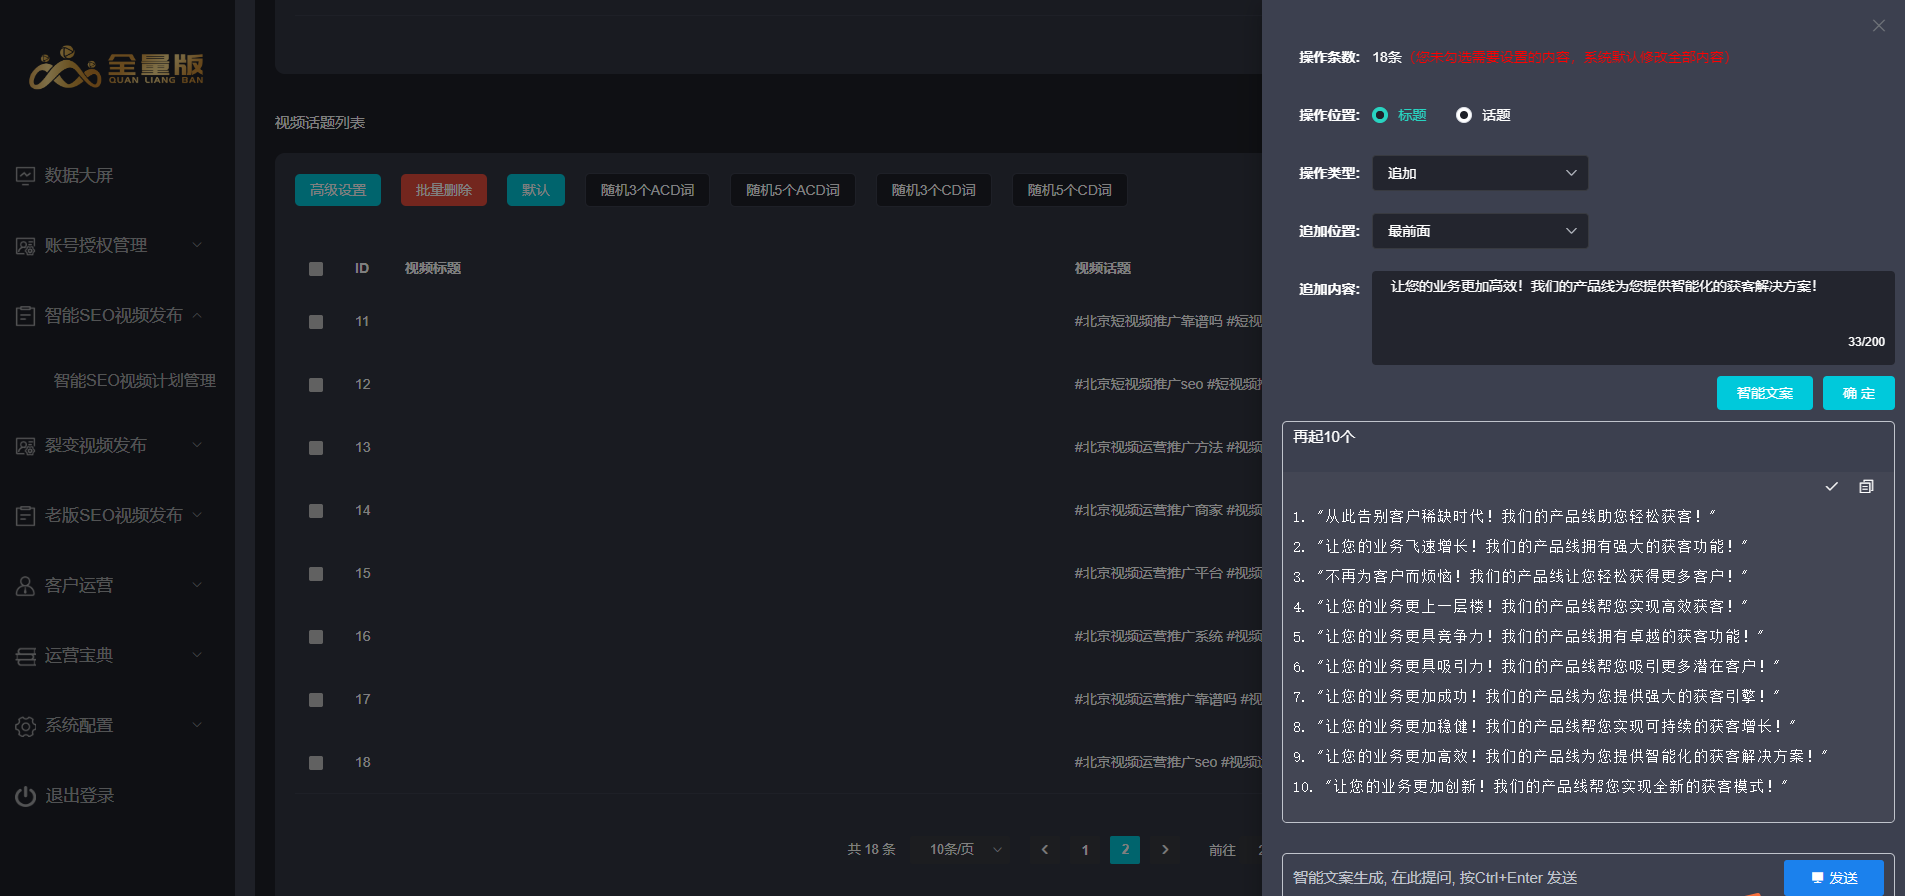Click the 随机5个ACD词 button

point(793,190)
